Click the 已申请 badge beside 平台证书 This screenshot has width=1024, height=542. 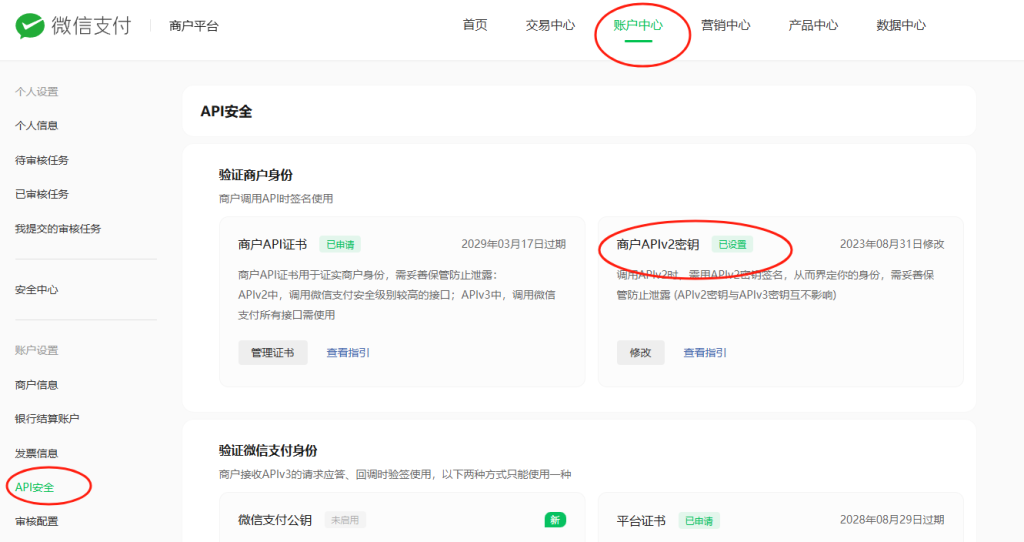pos(699,520)
